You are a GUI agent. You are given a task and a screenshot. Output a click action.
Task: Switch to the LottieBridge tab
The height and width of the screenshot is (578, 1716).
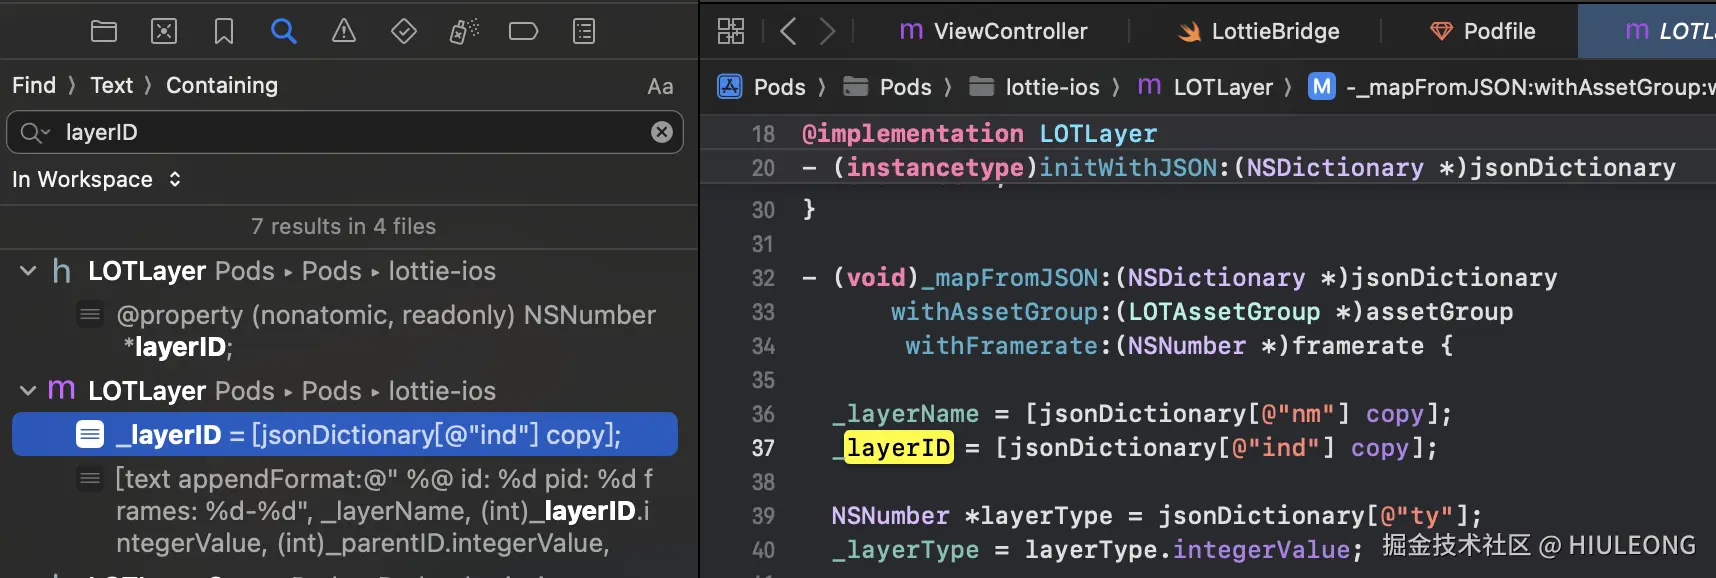pyautogui.click(x=1258, y=32)
